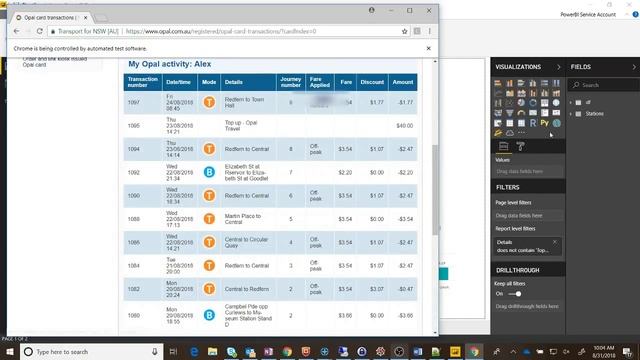640x360 pixels.
Task: Dismiss the automated test software infobar
Action: pos(429,48)
